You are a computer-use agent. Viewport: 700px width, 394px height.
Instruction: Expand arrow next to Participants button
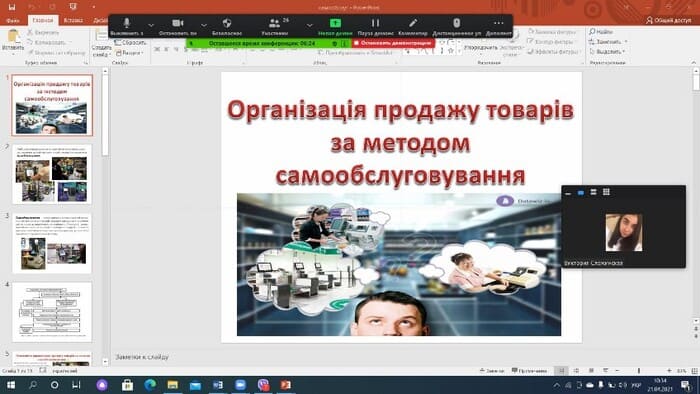point(309,25)
